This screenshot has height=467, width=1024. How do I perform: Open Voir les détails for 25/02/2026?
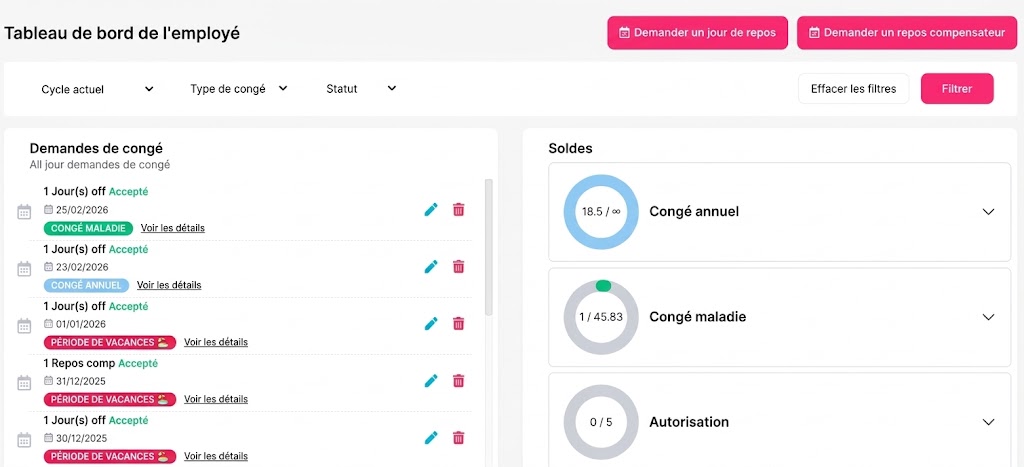172,228
